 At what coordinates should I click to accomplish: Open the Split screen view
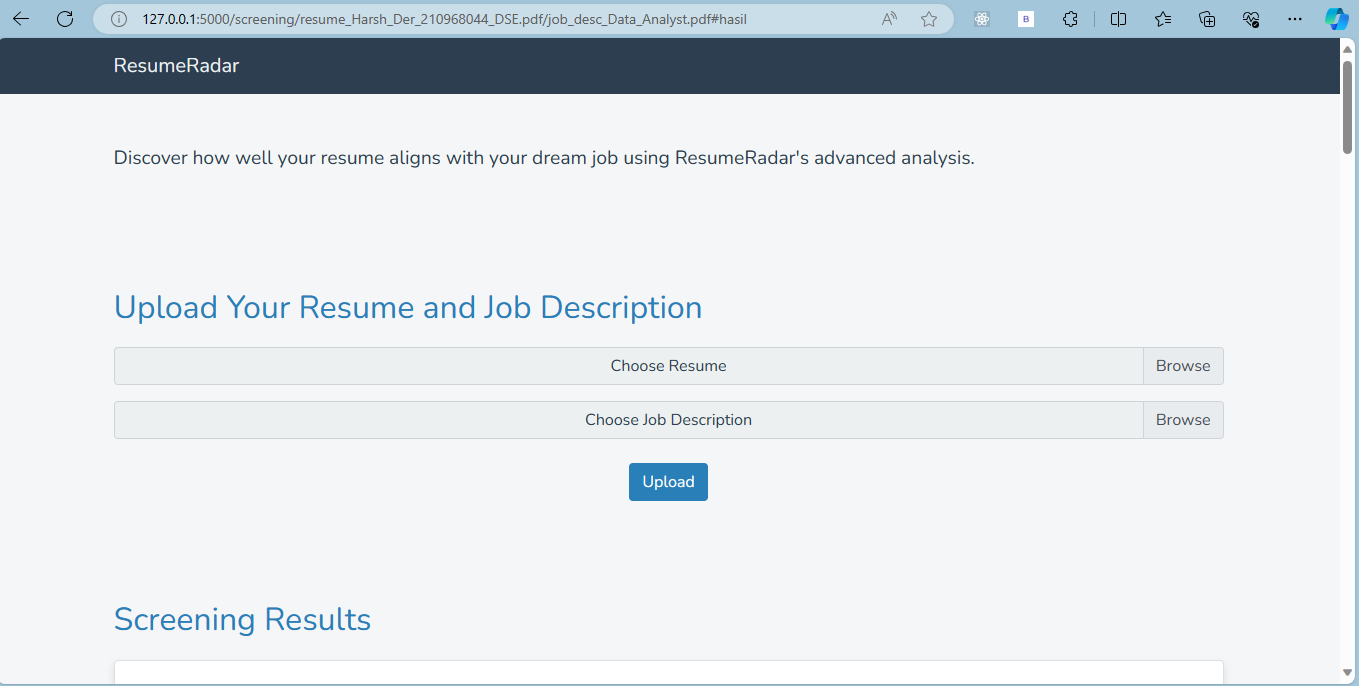click(1118, 19)
